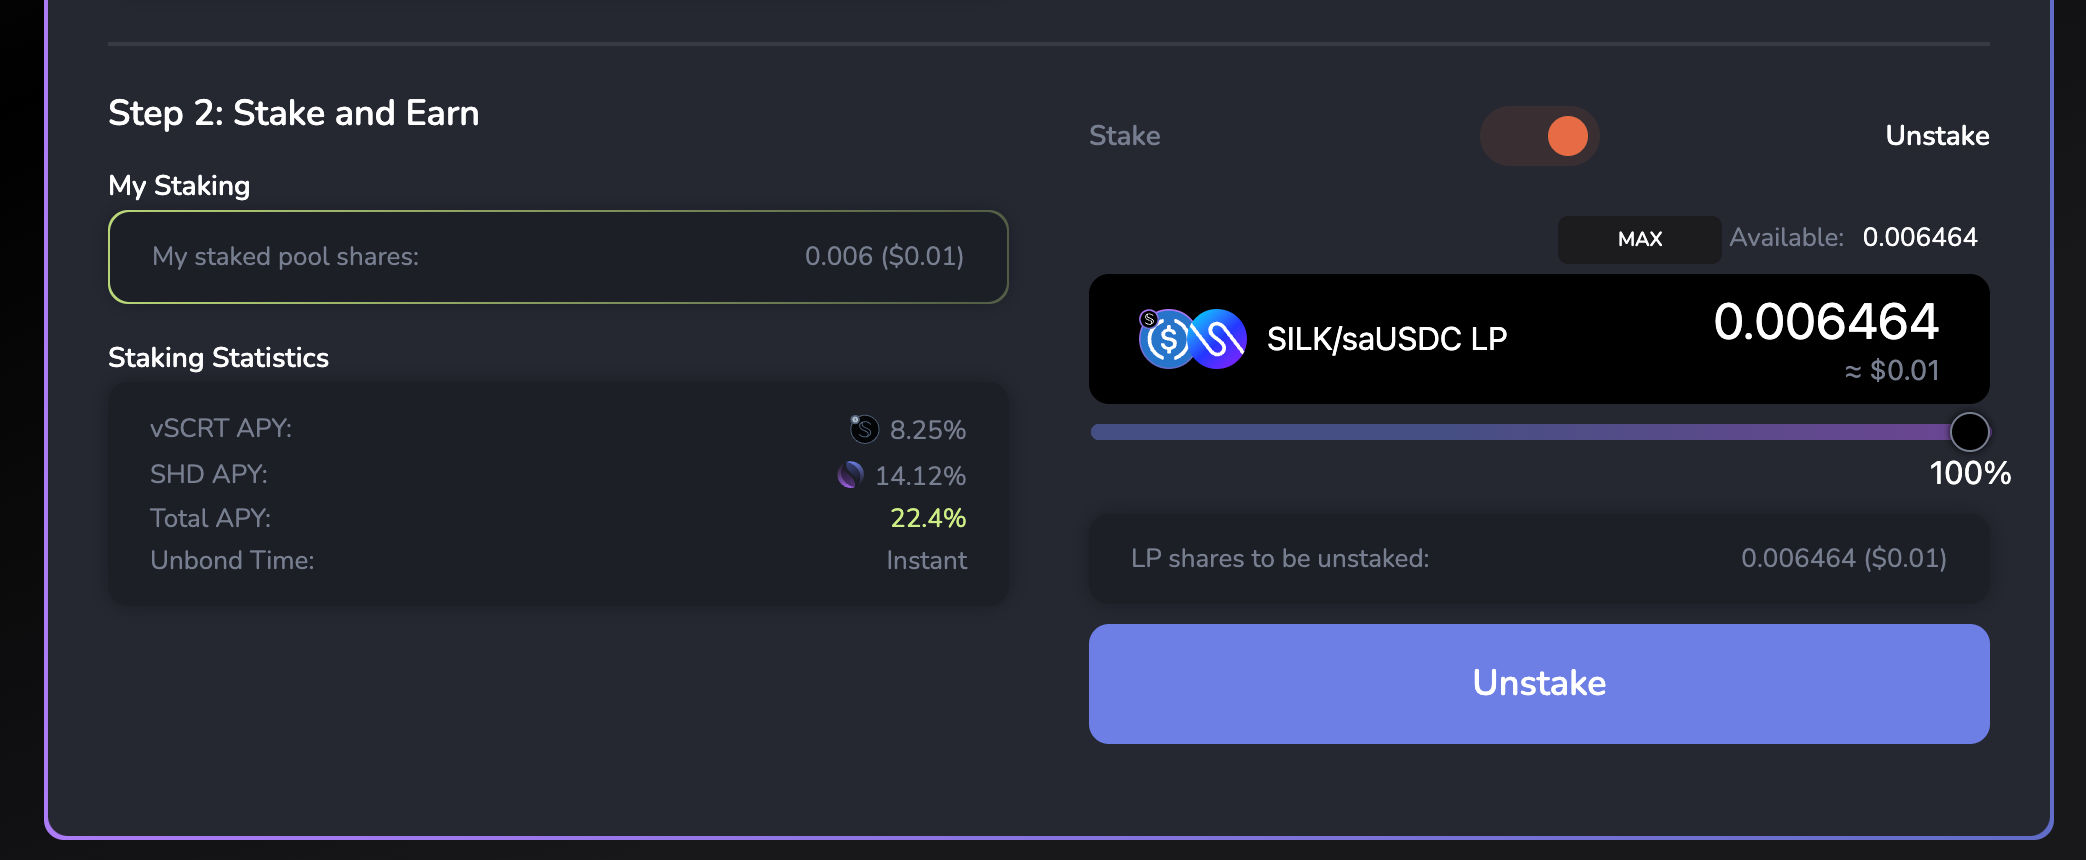This screenshot has height=860, width=2086.
Task: Toggle the Stake/Unstake switch
Action: (1539, 136)
